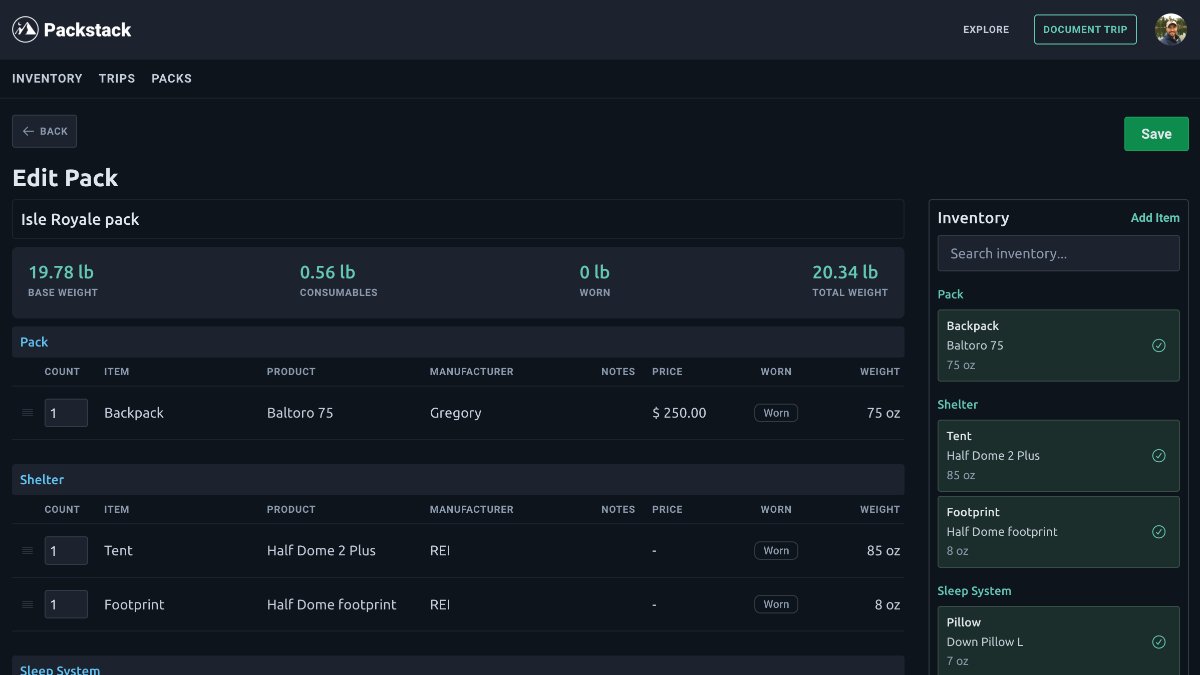Click the Edit Pack page heading
1200x675 pixels.
pos(65,178)
